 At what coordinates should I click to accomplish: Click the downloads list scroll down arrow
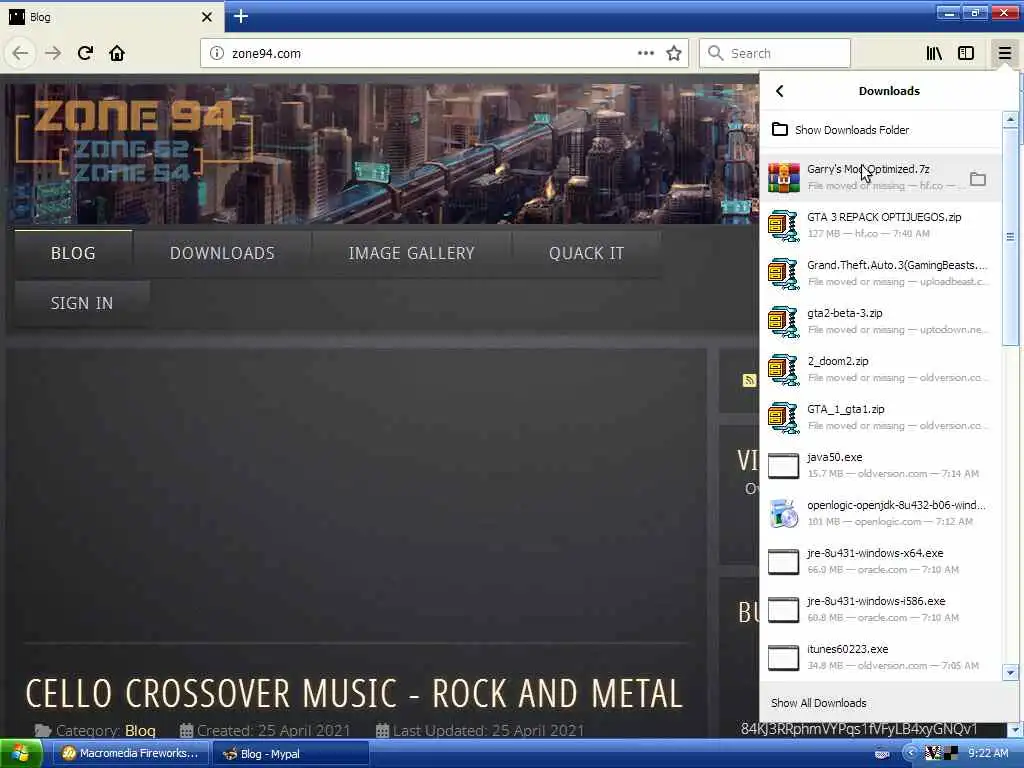(x=1010, y=672)
